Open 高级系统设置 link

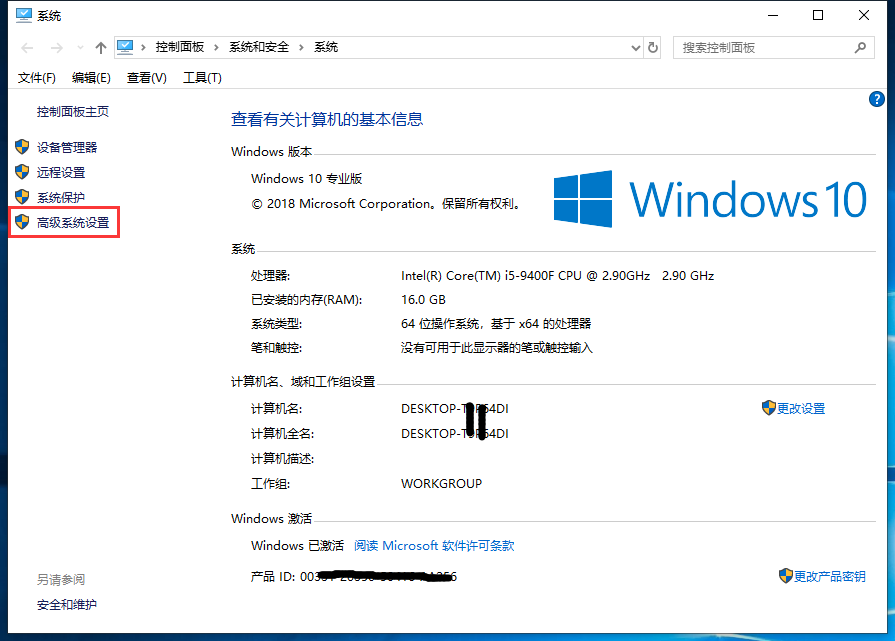tap(72, 223)
